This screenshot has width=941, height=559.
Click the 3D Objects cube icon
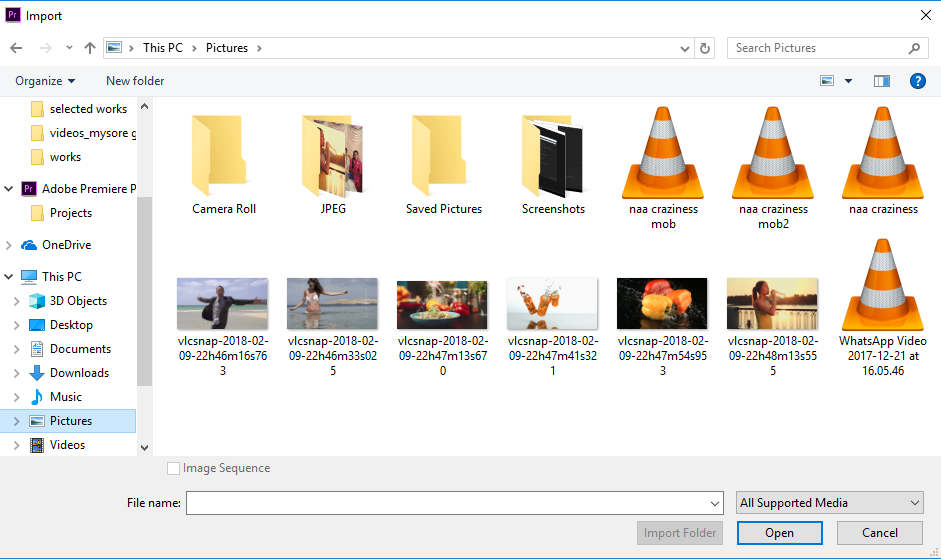[x=37, y=301]
